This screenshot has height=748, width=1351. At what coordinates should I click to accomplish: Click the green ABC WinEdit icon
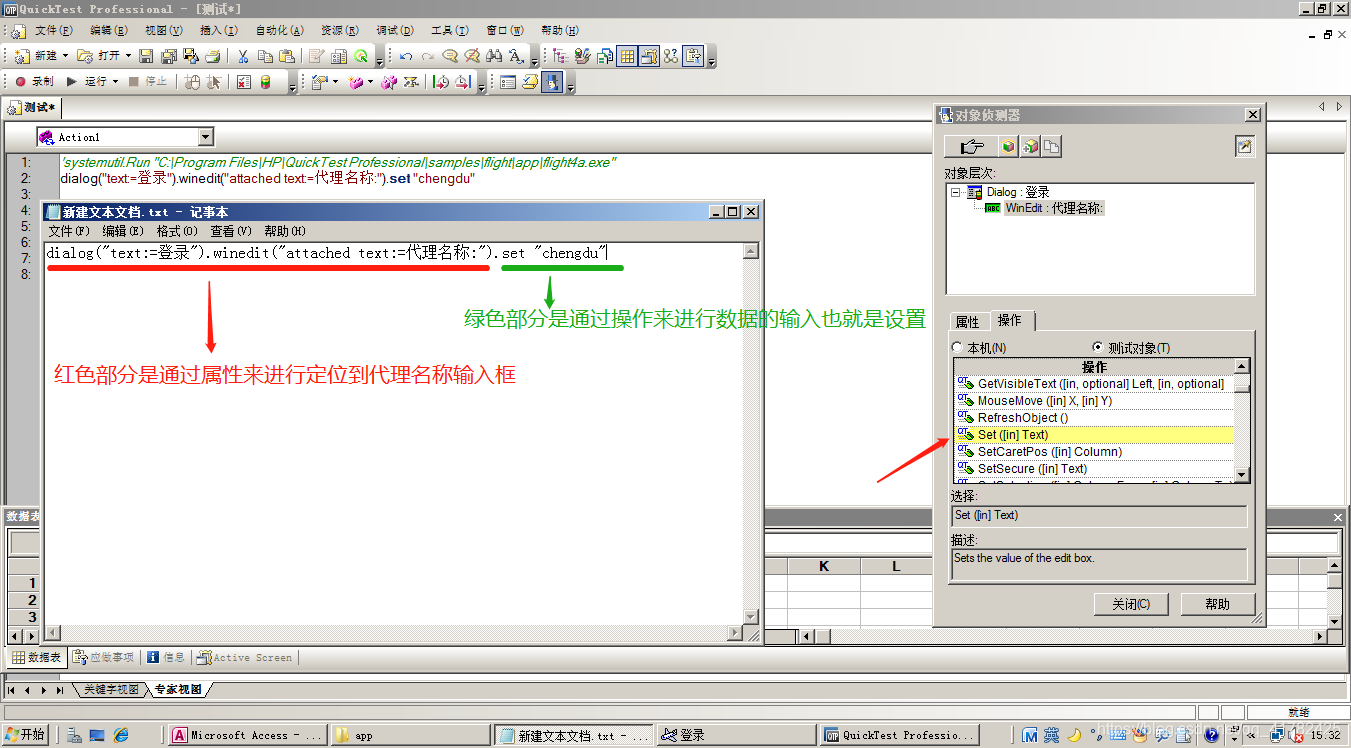click(x=992, y=208)
